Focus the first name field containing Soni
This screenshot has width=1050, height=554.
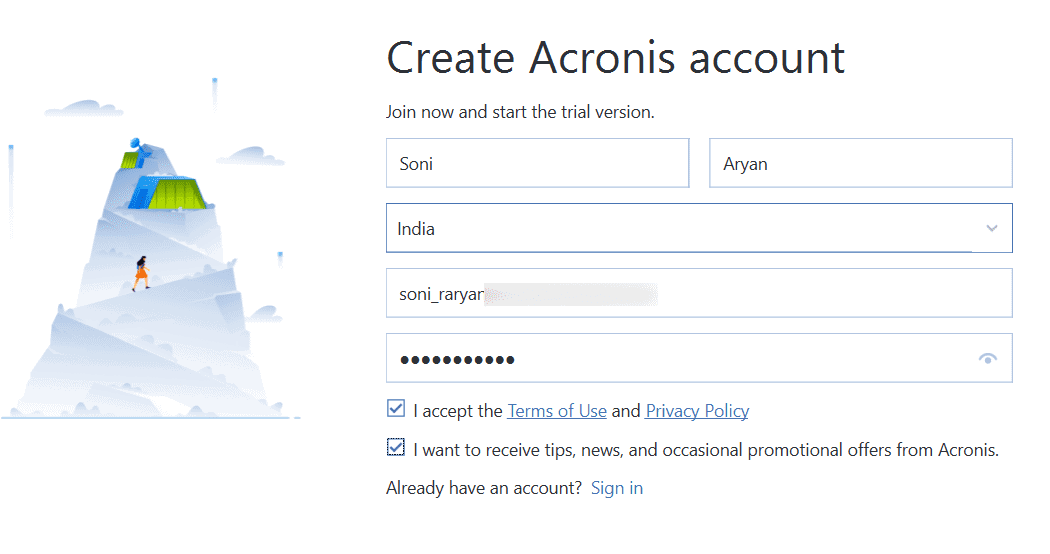(538, 163)
